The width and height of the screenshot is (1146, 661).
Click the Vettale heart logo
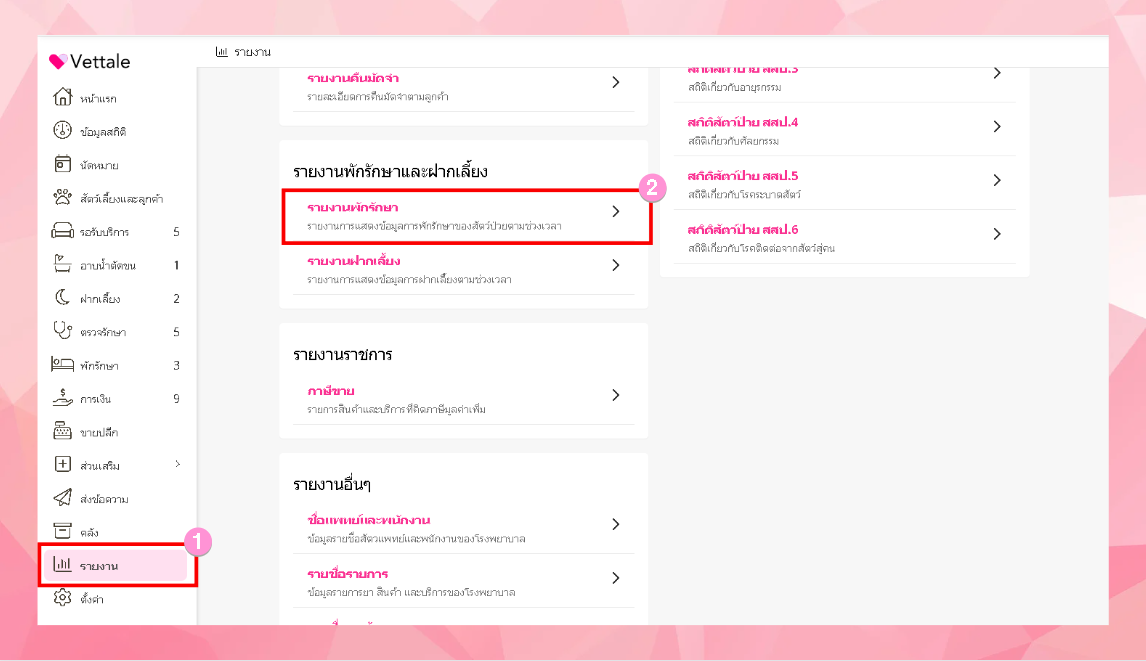58,61
